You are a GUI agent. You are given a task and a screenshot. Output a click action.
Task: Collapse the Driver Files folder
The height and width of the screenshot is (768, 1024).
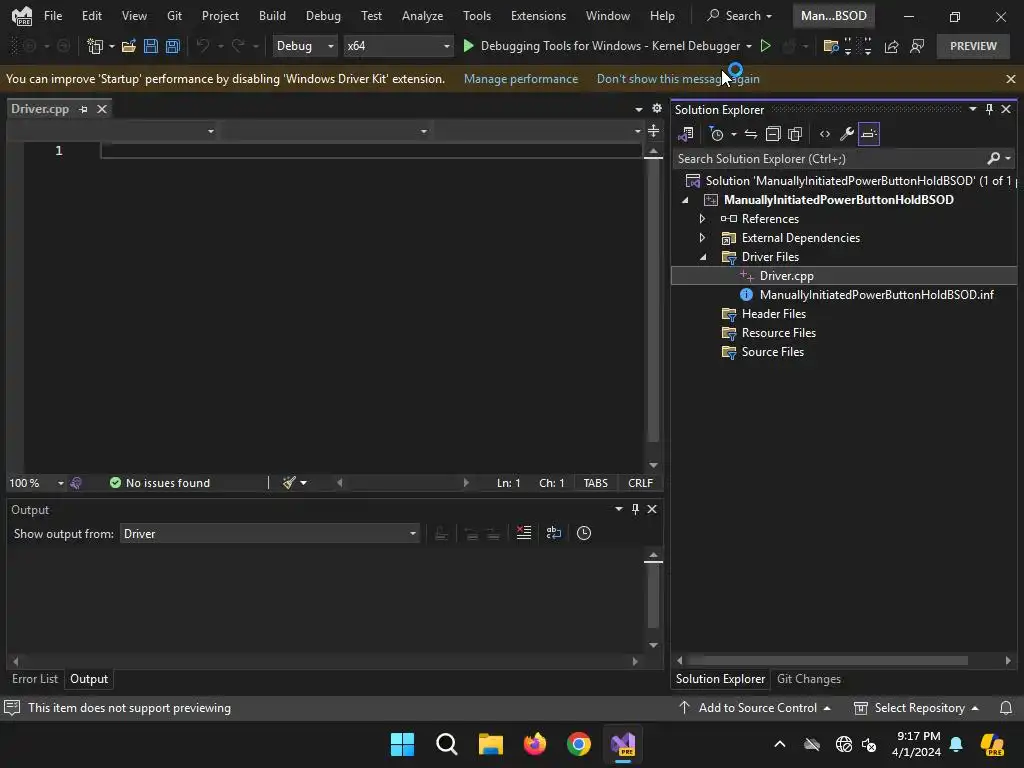point(702,257)
